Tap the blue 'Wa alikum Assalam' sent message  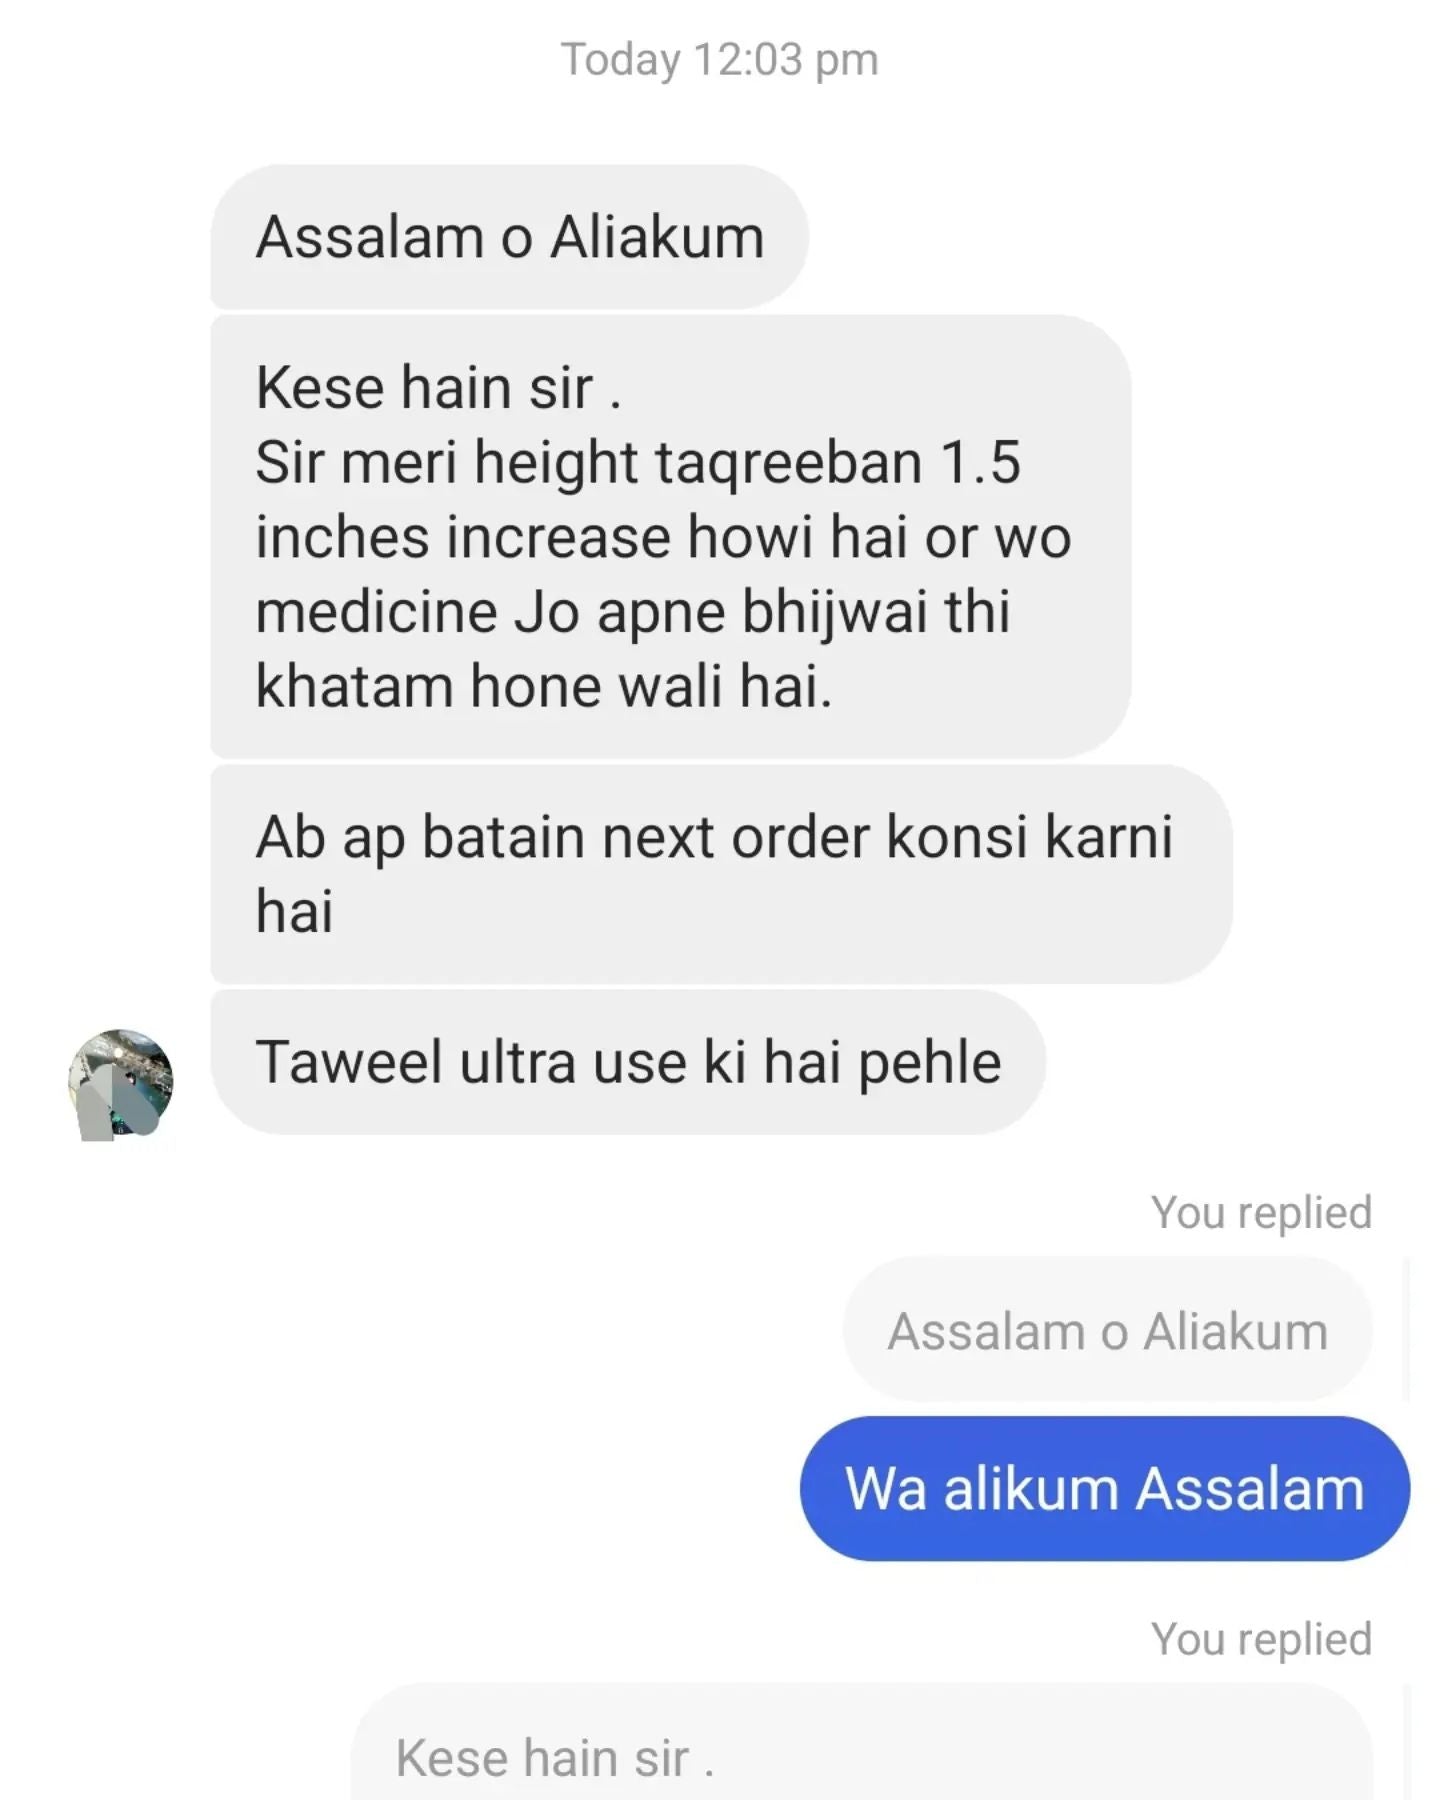coord(1104,1488)
